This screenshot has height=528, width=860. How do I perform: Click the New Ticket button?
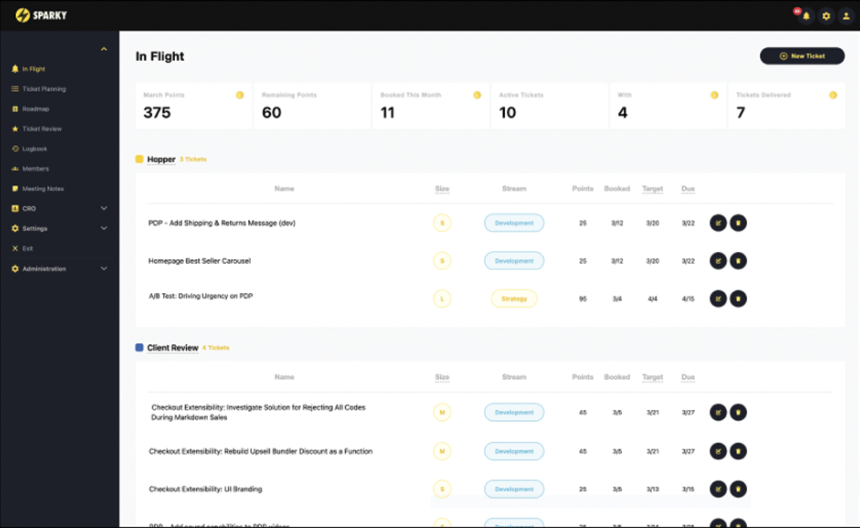click(x=802, y=56)
